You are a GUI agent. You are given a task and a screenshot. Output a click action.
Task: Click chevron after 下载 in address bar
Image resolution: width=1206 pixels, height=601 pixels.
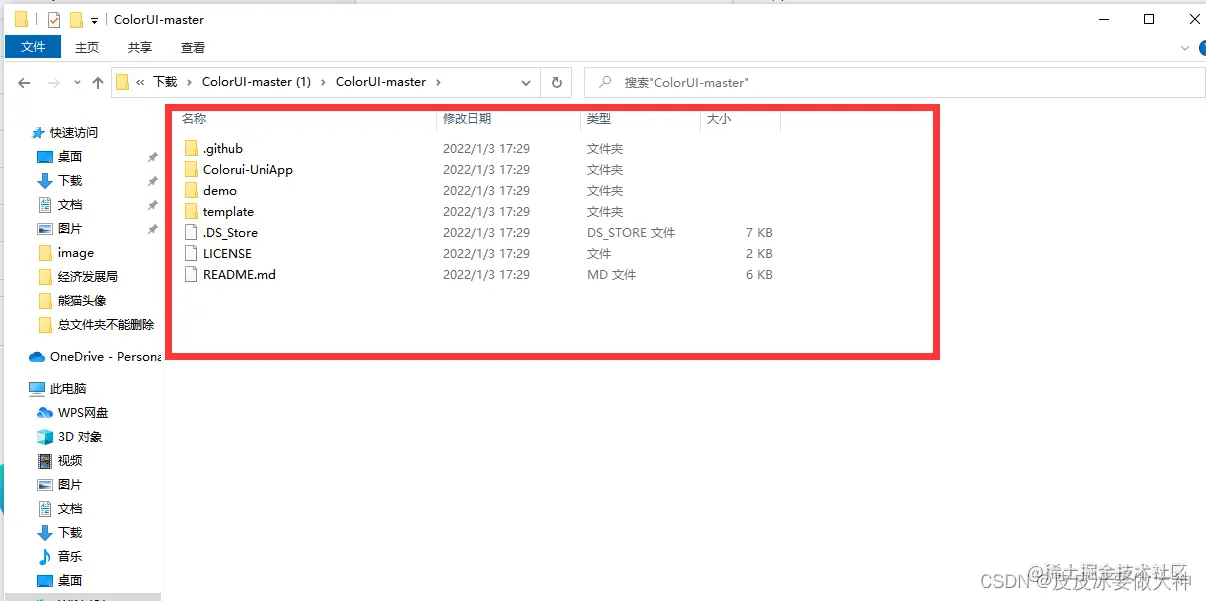(189, 83)
